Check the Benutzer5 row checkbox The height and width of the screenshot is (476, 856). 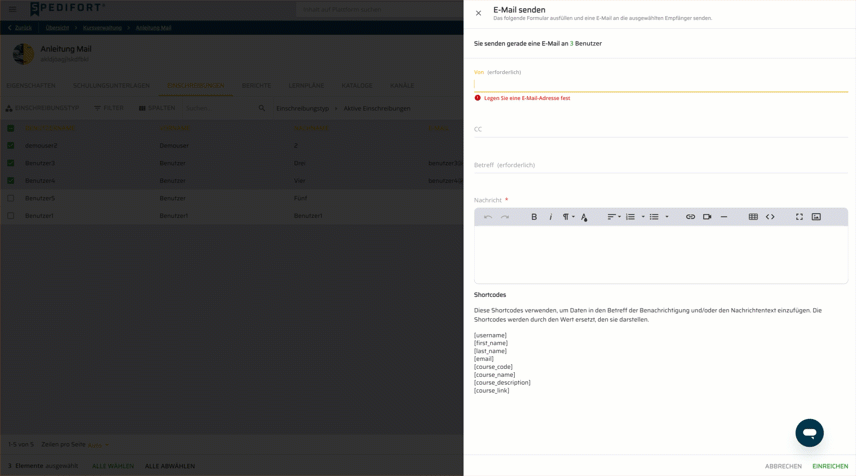10,198
